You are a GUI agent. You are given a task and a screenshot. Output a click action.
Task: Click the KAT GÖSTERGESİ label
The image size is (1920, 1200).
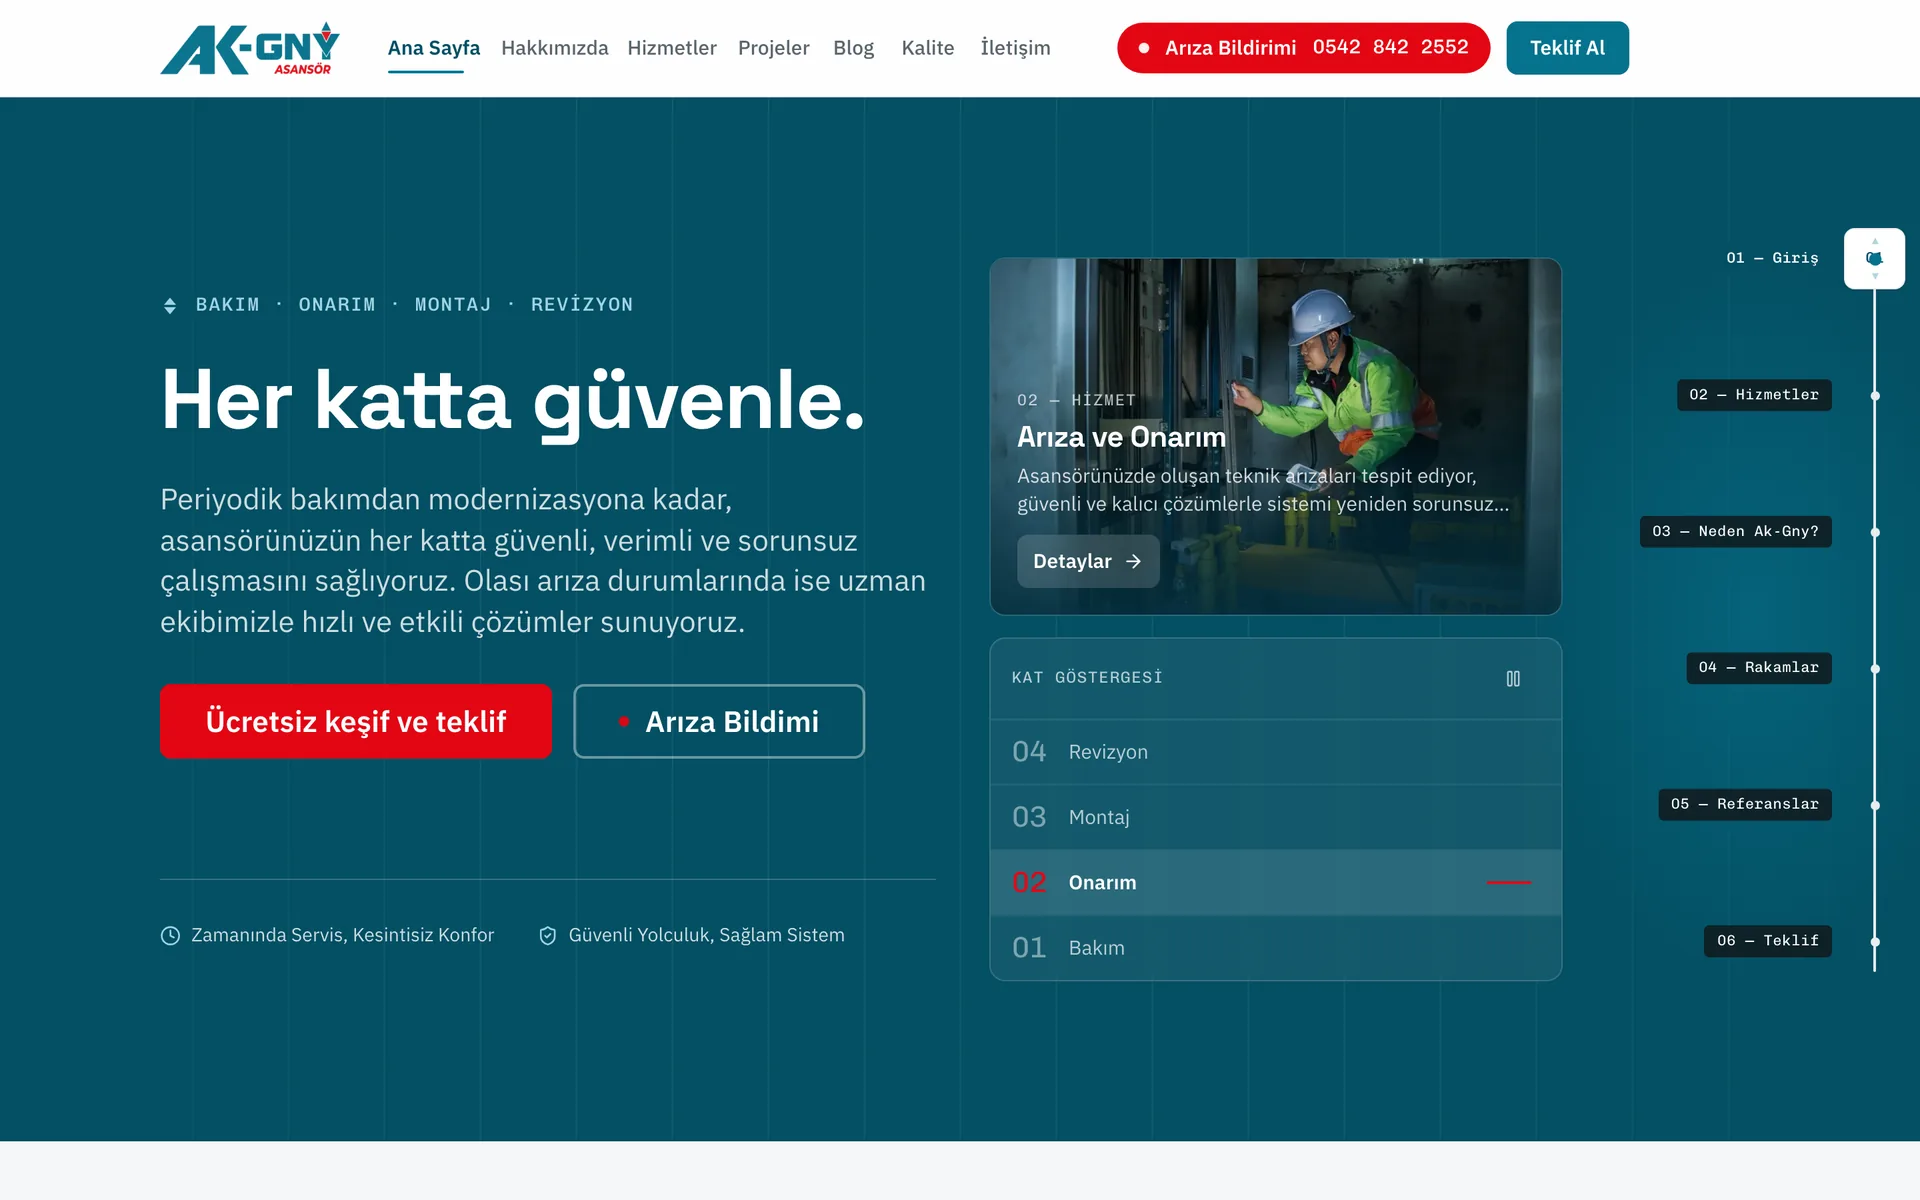click(1087, 678)
